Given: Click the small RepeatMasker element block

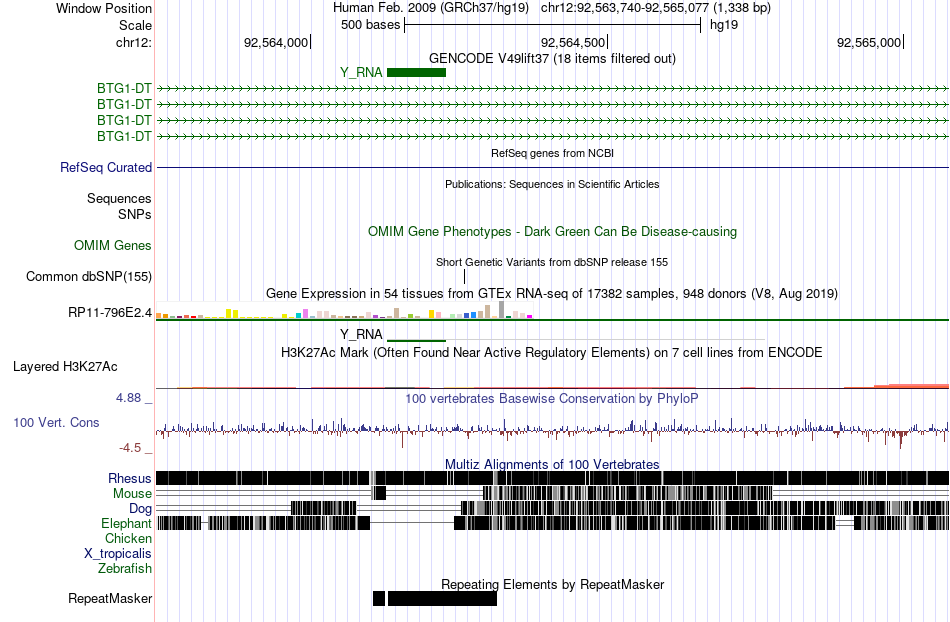Looking at the screenshot, I should 379,598.
